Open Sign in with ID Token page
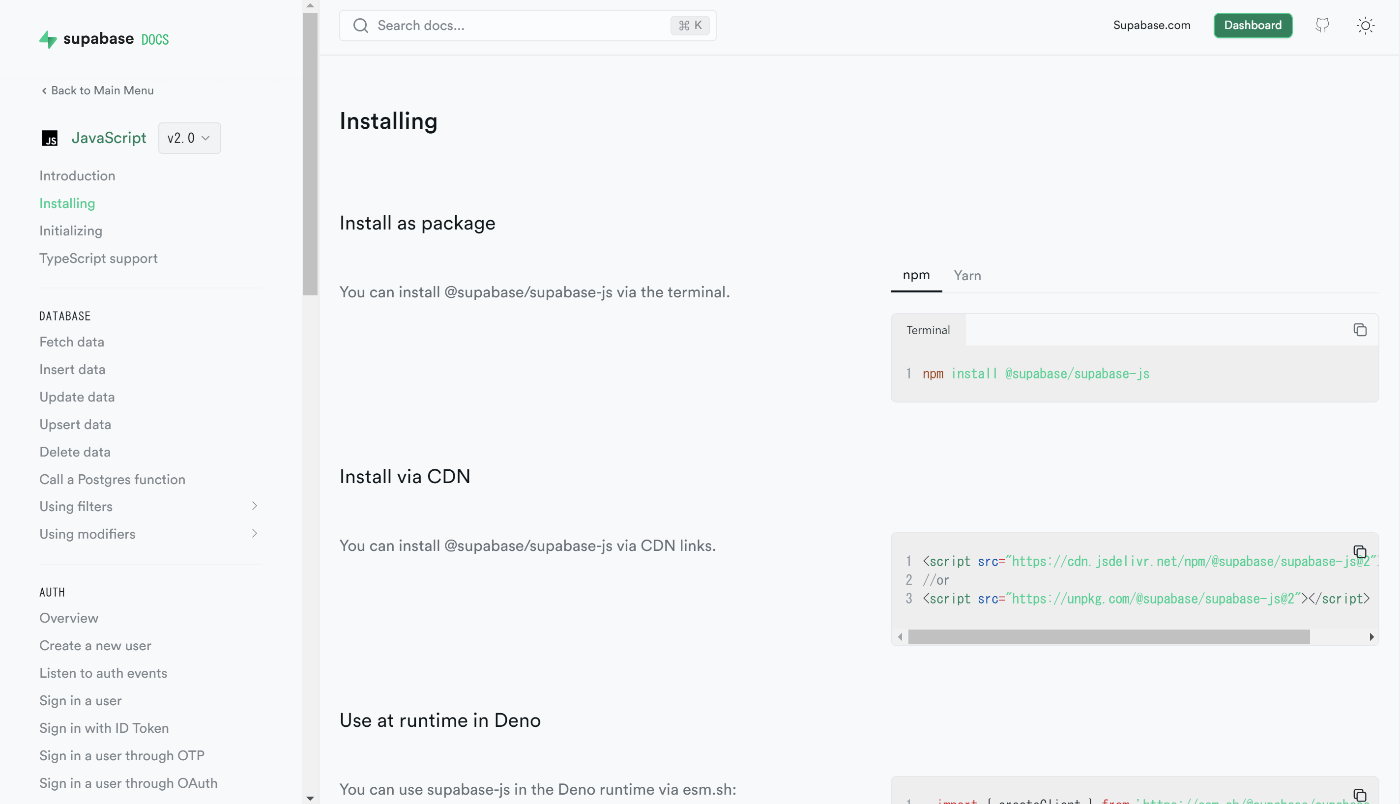 [104, 728]
